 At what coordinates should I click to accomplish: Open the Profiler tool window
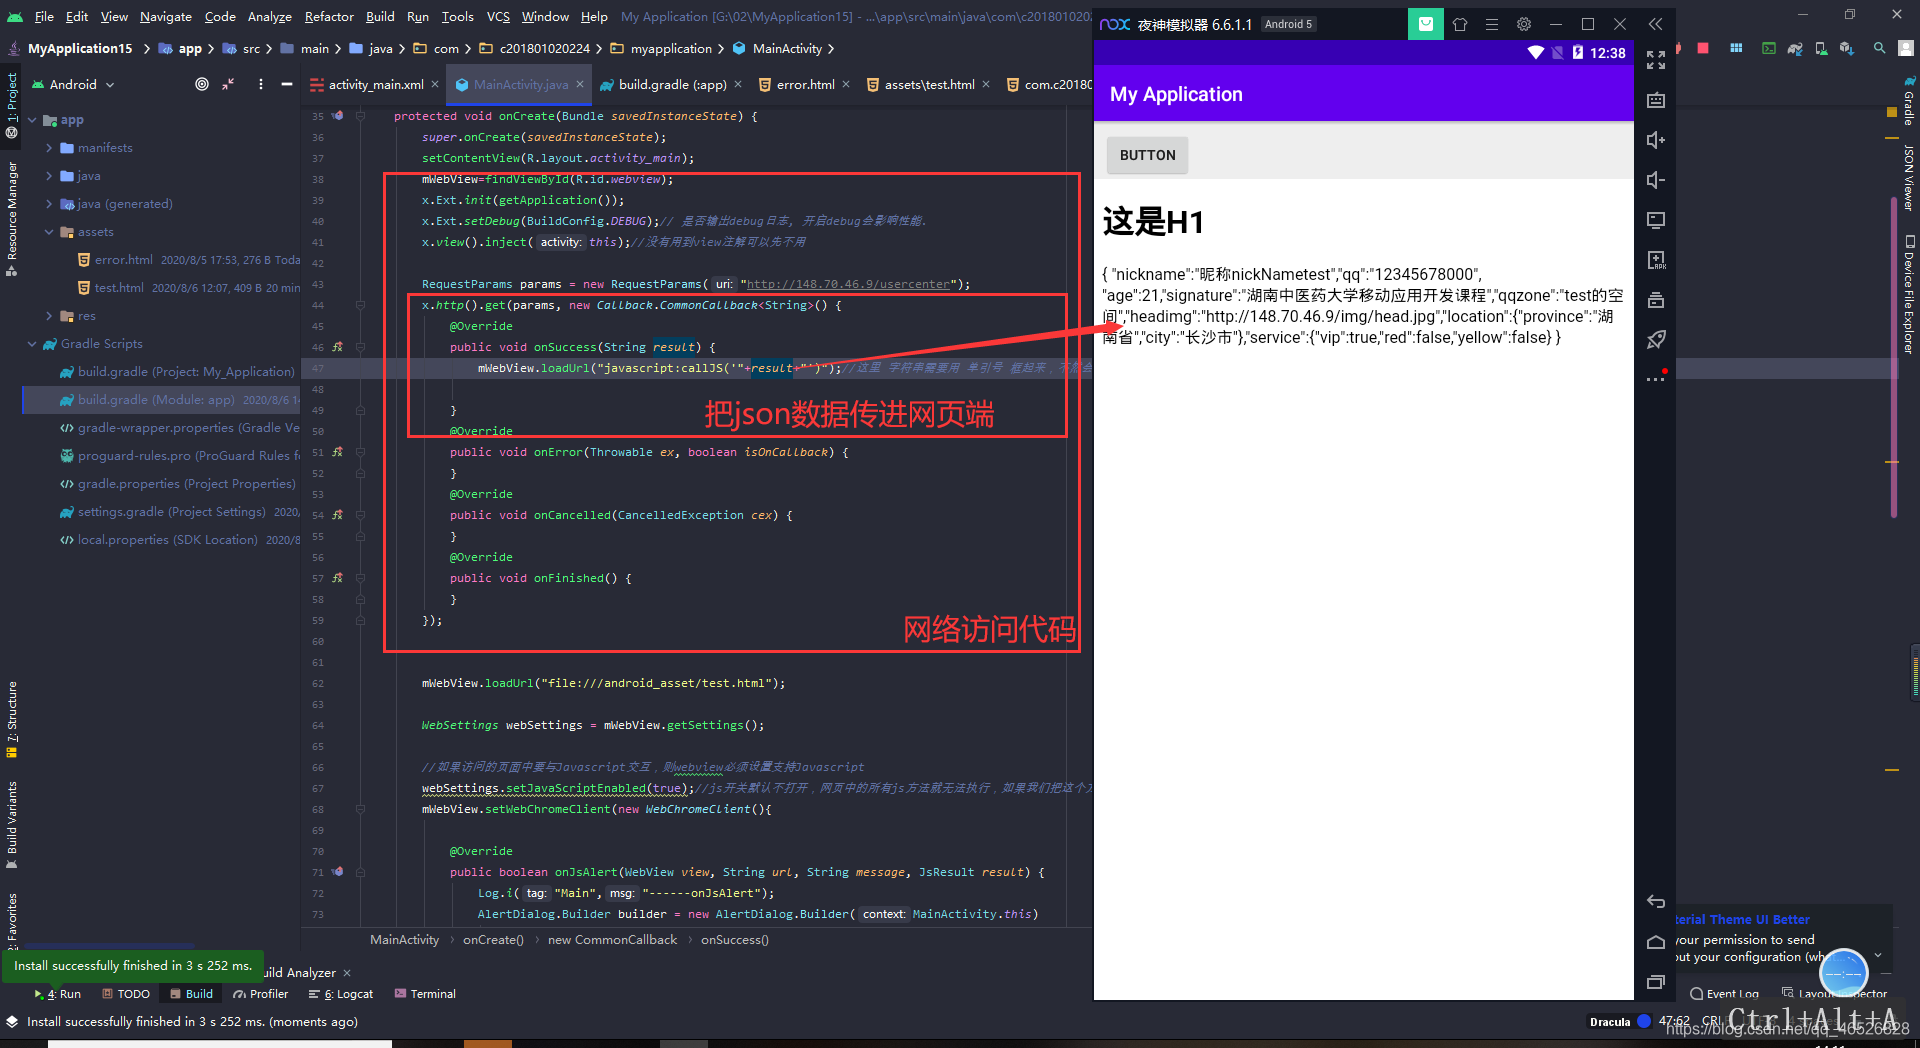pos(261,994)
